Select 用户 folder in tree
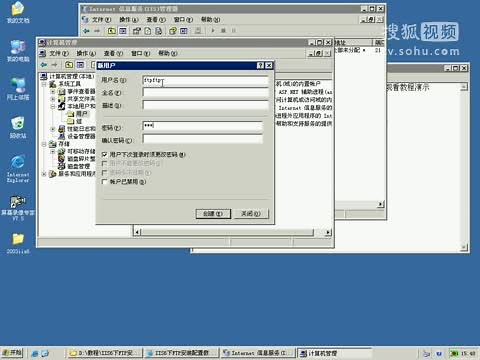The height and width of the screenshot is (360, 480). pyautogui.click(x=78, y=114)
